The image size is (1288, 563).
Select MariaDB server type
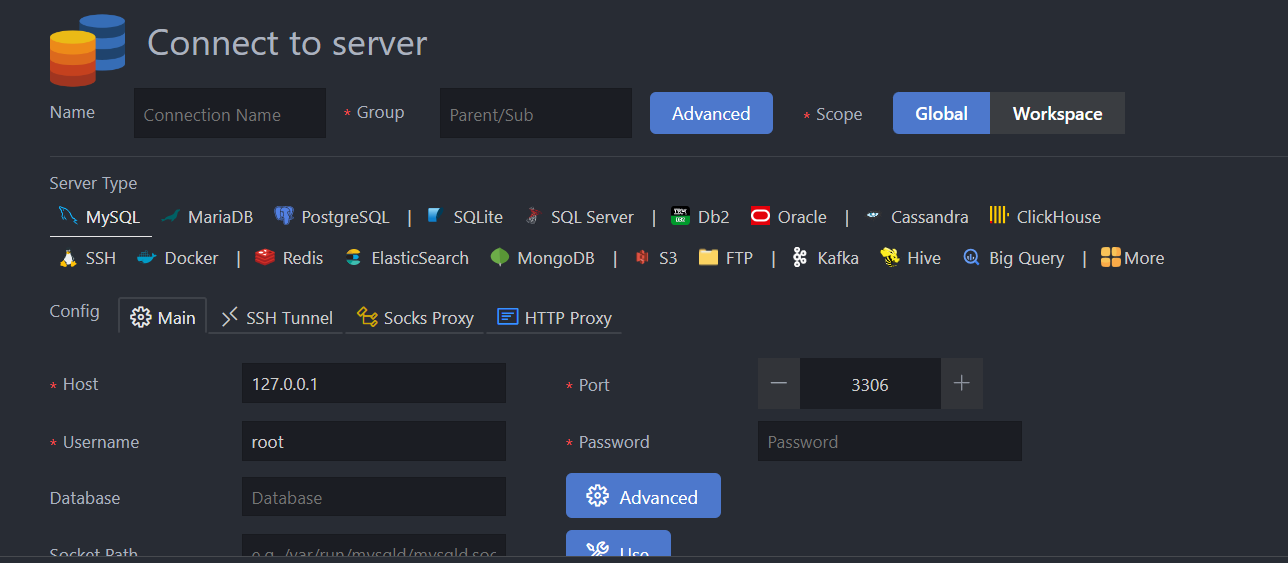tap(207, 217)
